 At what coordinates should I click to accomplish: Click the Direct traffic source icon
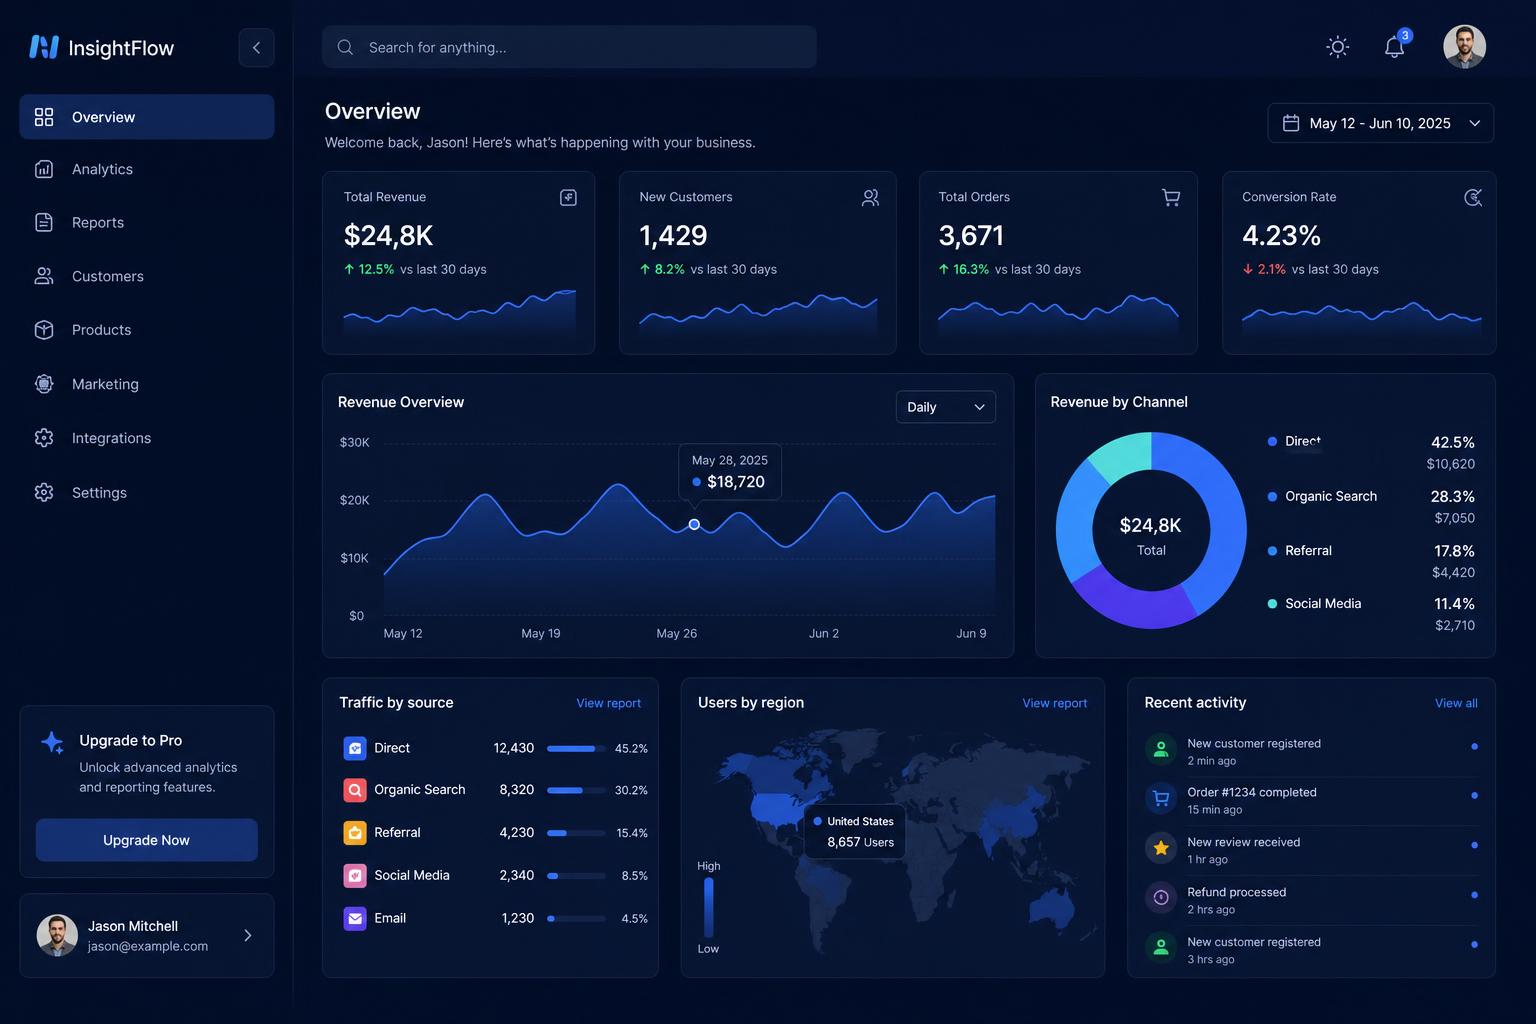[x=355, y=748]
